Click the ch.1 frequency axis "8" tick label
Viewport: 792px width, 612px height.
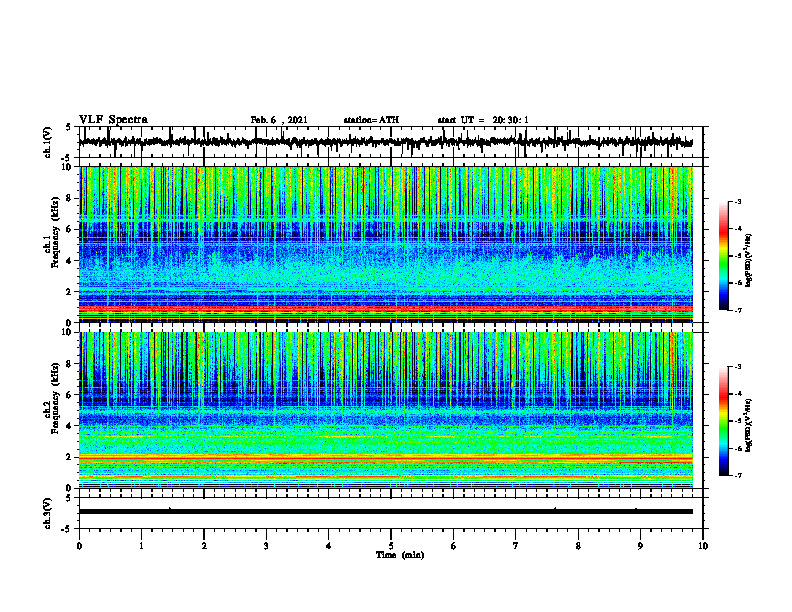[x=70, y=198]
